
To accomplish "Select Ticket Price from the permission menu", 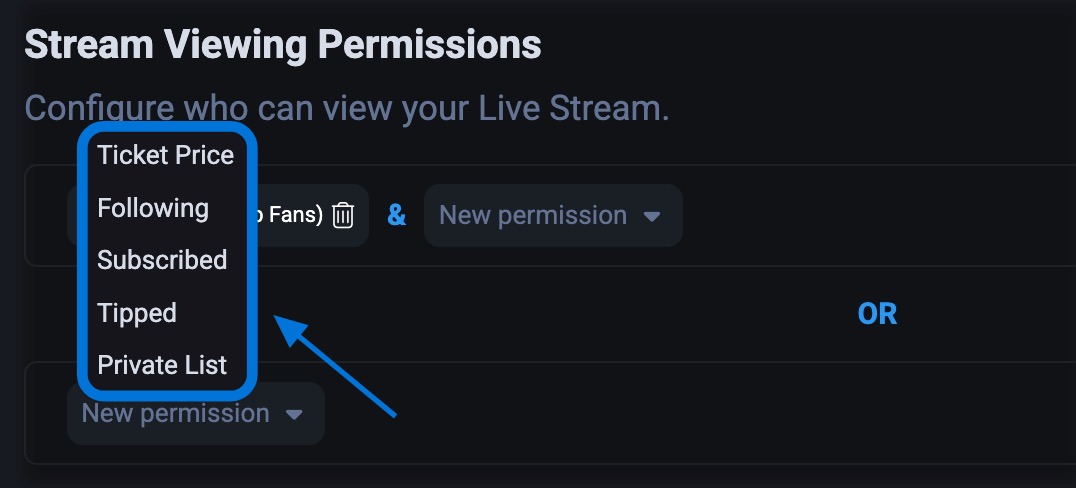I will point(165,155).
